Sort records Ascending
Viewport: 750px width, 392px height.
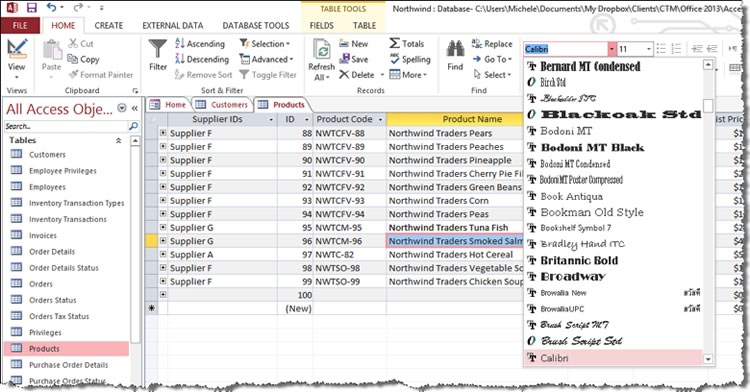click(200, 44)
